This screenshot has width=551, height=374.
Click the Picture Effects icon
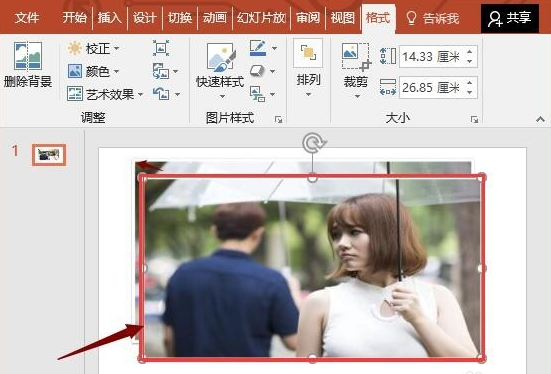[257, 71]
